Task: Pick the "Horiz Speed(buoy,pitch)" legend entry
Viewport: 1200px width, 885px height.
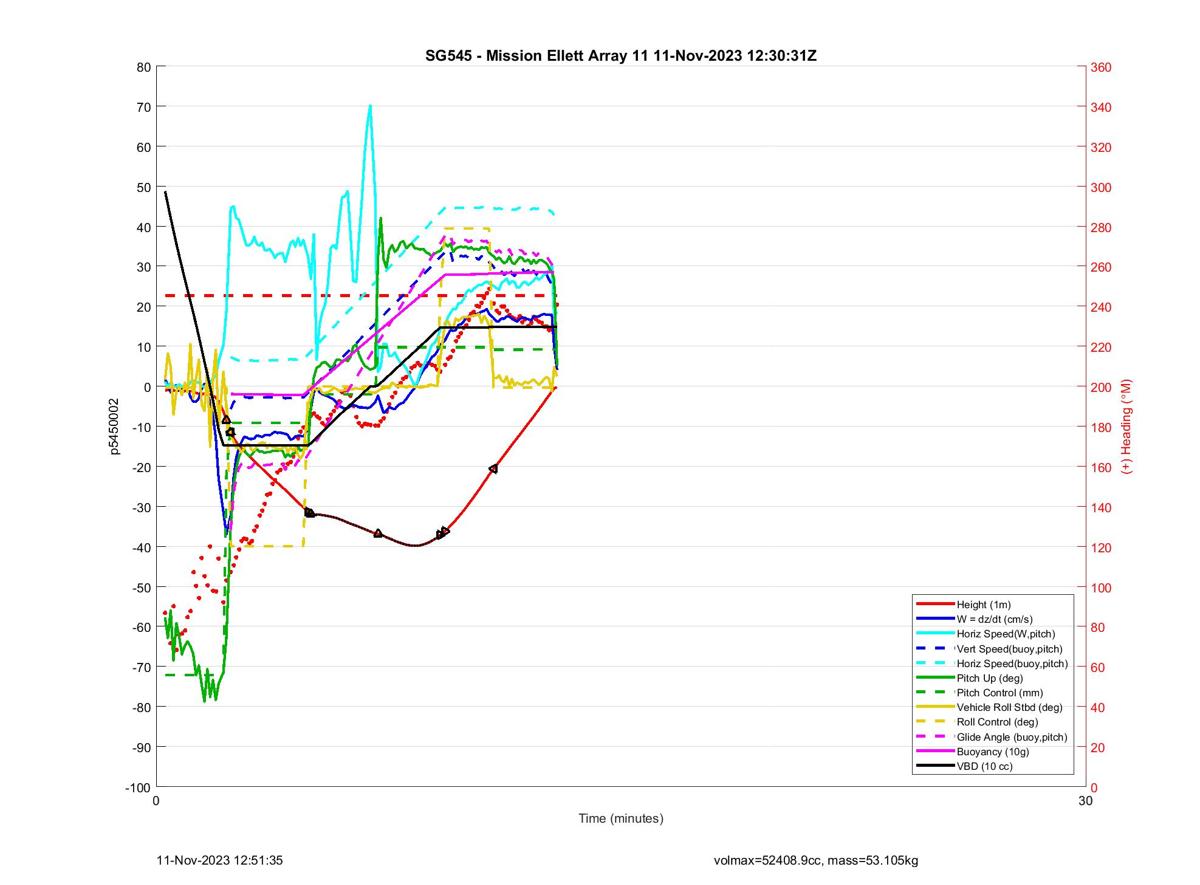Action: [1012, 663]
